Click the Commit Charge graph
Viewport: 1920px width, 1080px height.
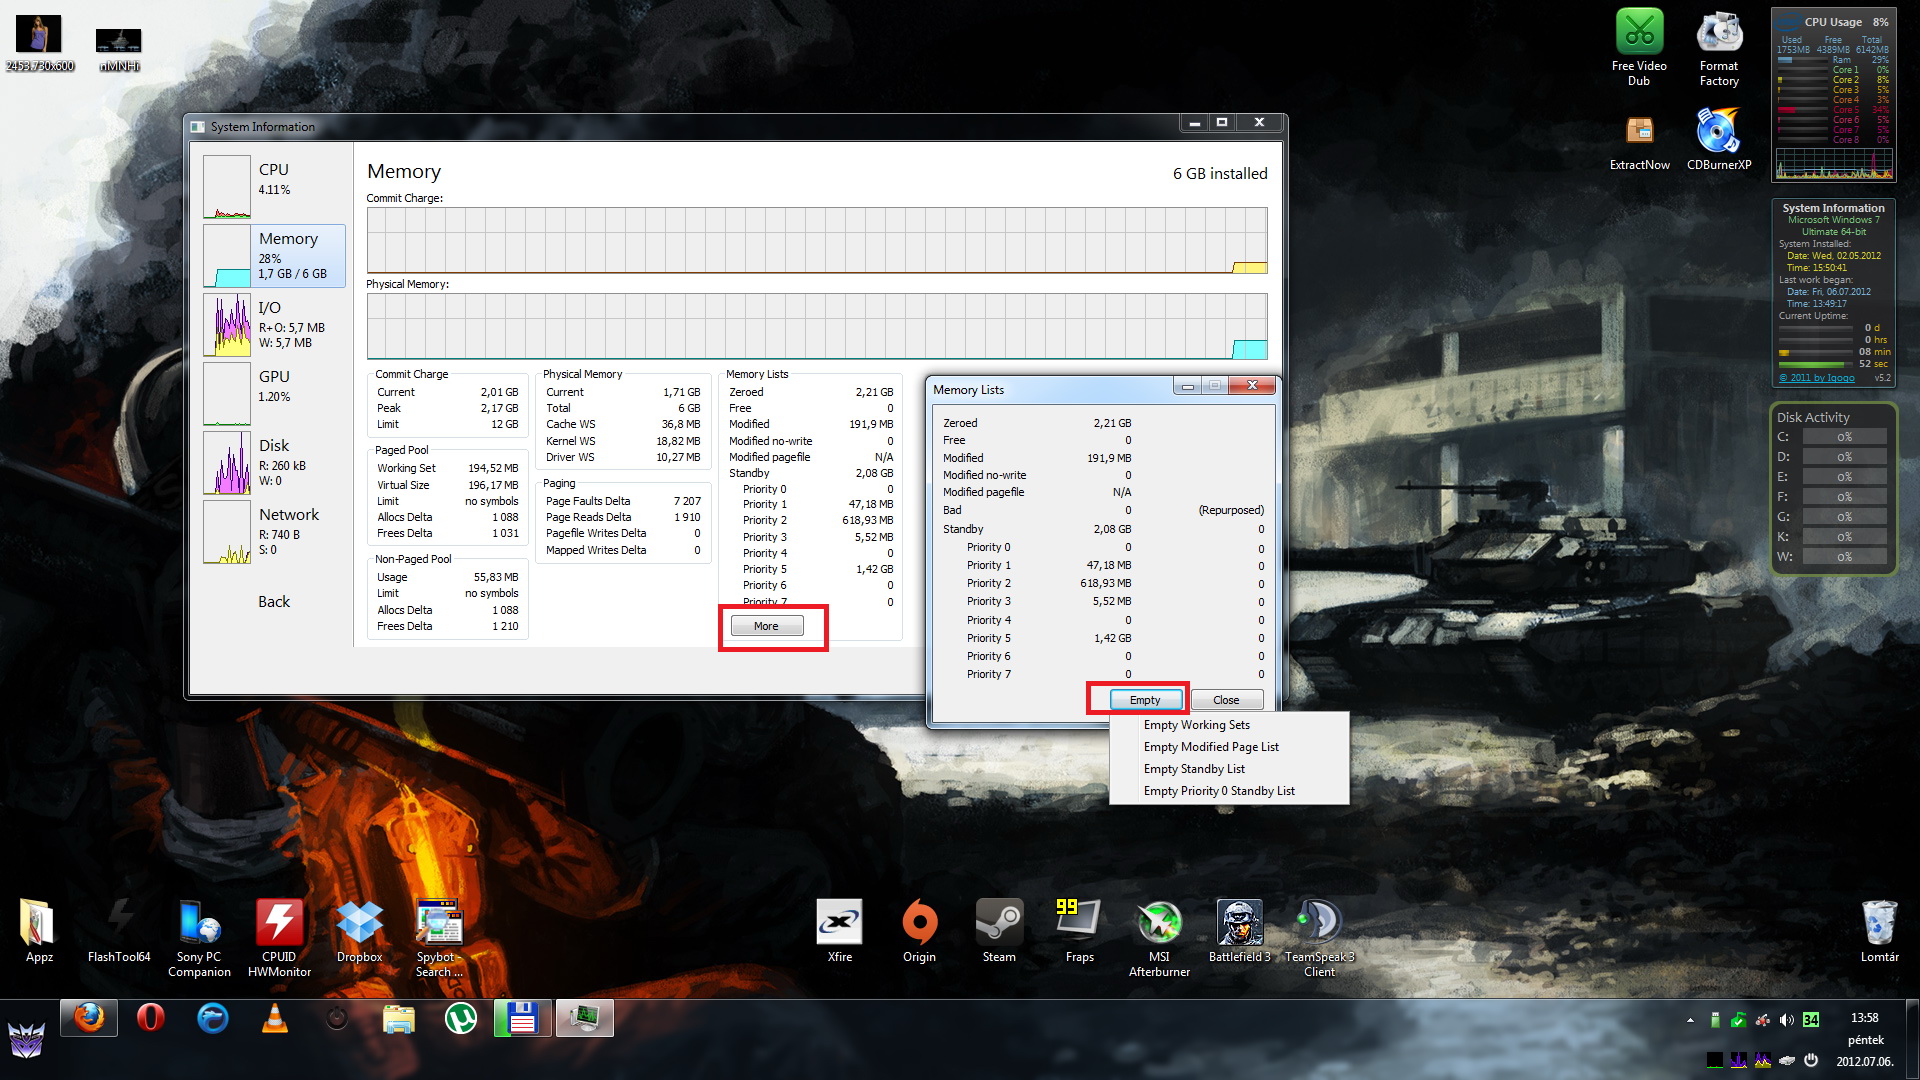[817, 240]
